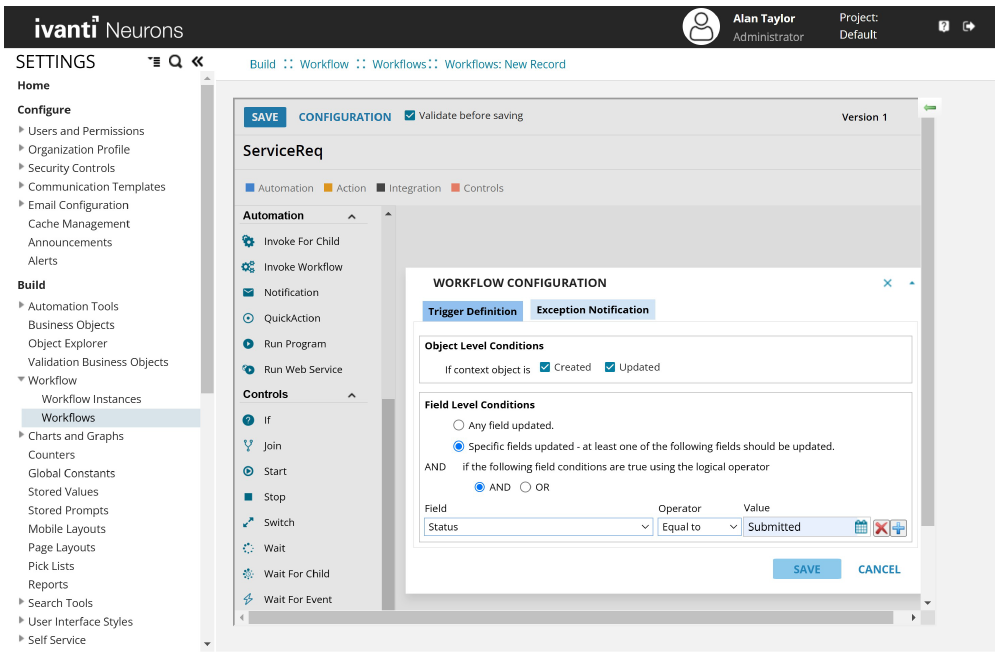Click the blue Automation legend swatch
The width and height of the screenshot is (1003, 652).
click(250, 188)
